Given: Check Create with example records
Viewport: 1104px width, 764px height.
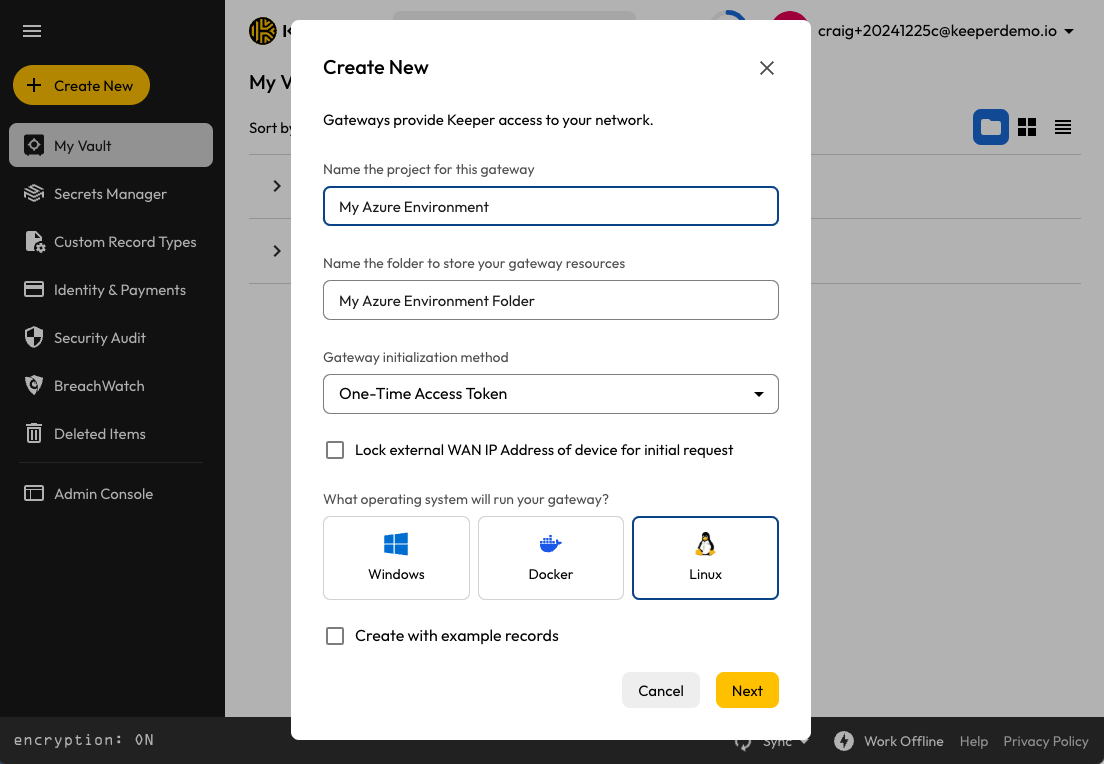Looking at the screenshot, I should coord(335,636).
